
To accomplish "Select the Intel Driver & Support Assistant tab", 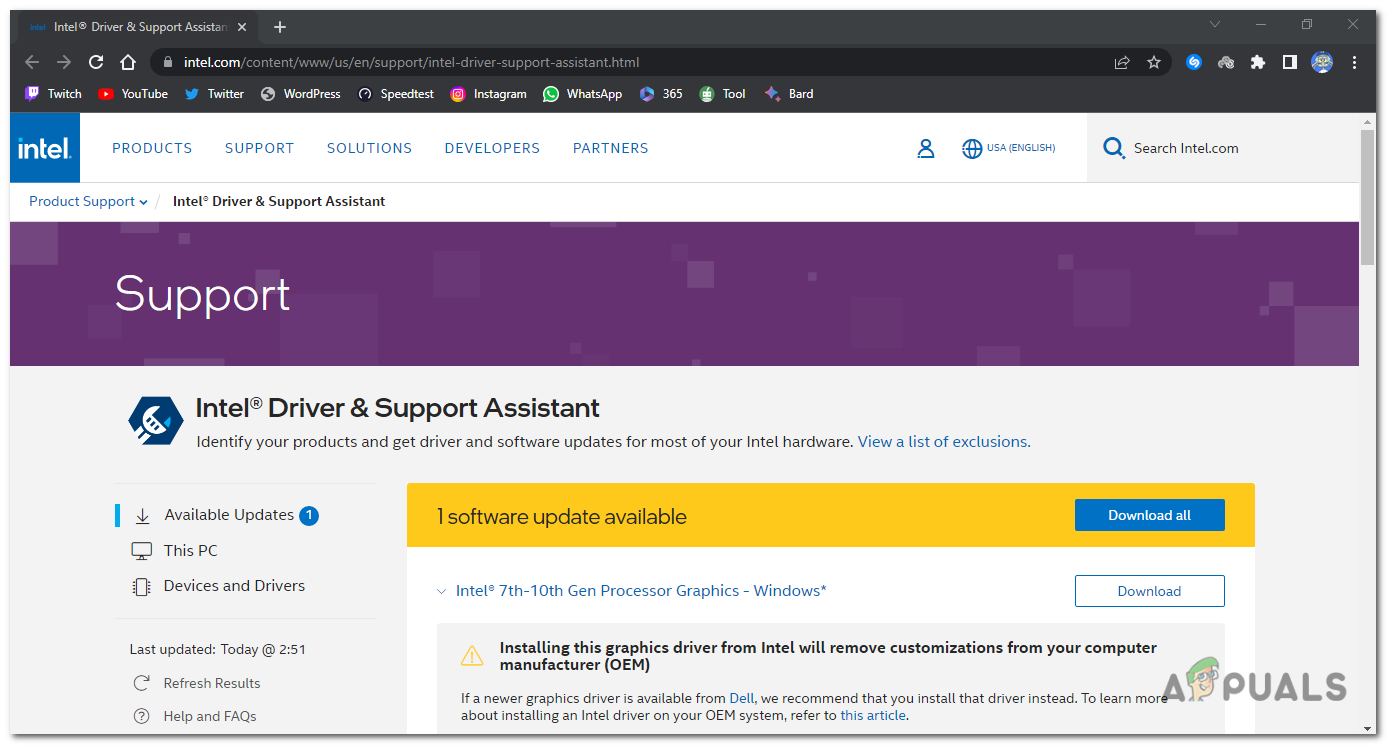I will point(138,27).
